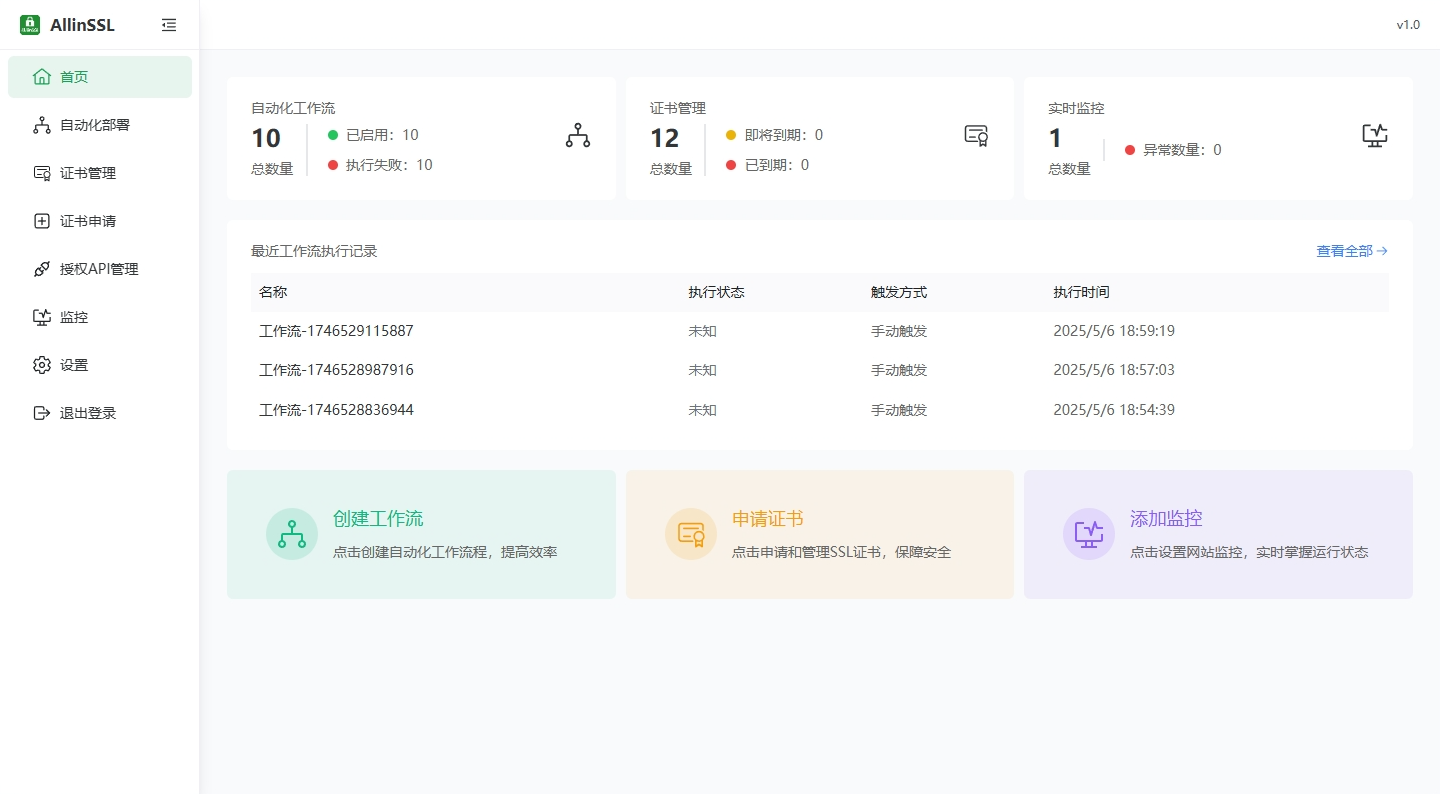Click the green 创建工作流 circle icon
The height and width of the screenshot is (794, 1440).
(x=291, y=533)
